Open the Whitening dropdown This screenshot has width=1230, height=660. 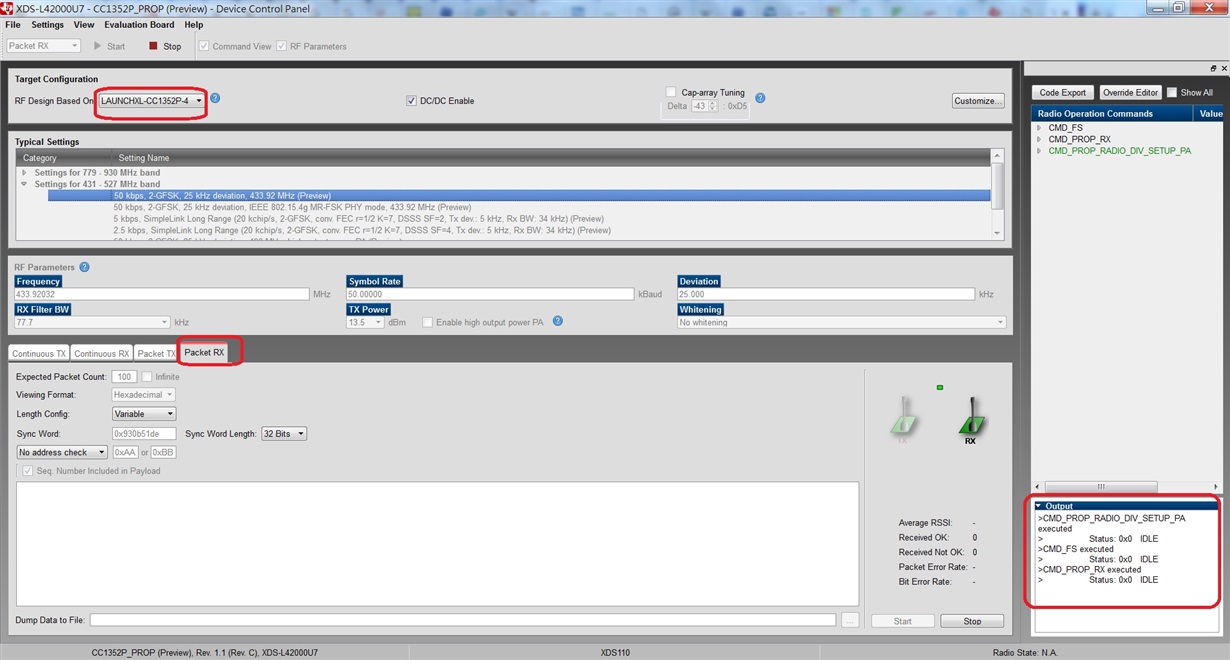coord(842,322)
